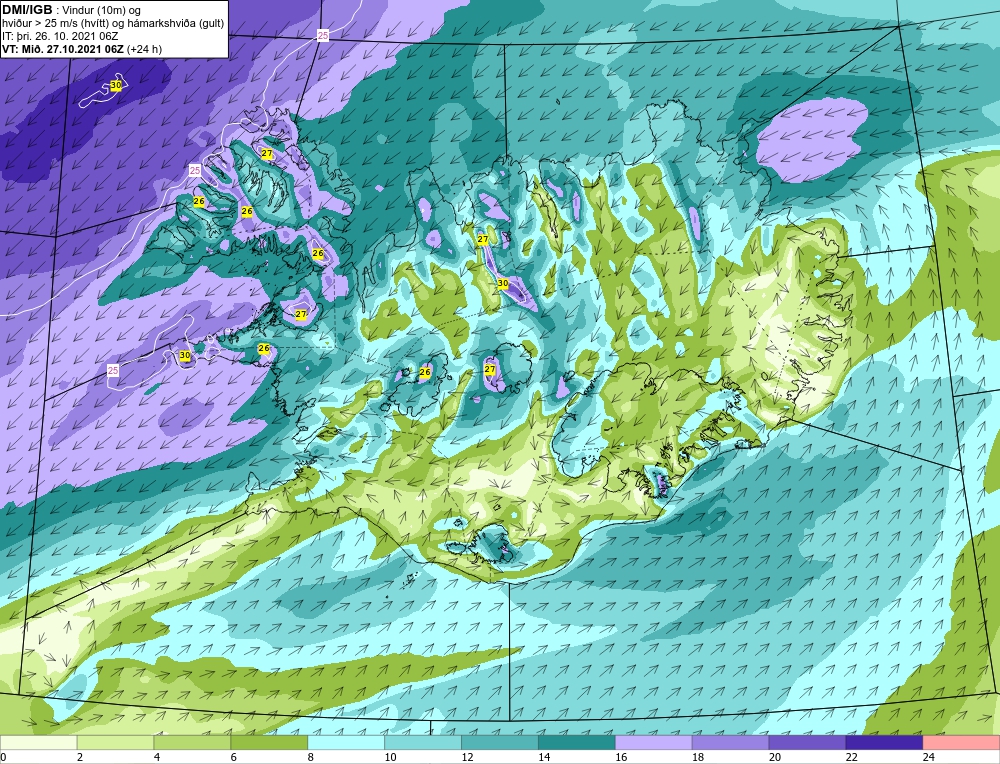The width and height of the screenshot is (1000, 764).
Task: Click the 'VT: Mið. 27.10.2021 06Z' valid time
Action: pos(64,49)
